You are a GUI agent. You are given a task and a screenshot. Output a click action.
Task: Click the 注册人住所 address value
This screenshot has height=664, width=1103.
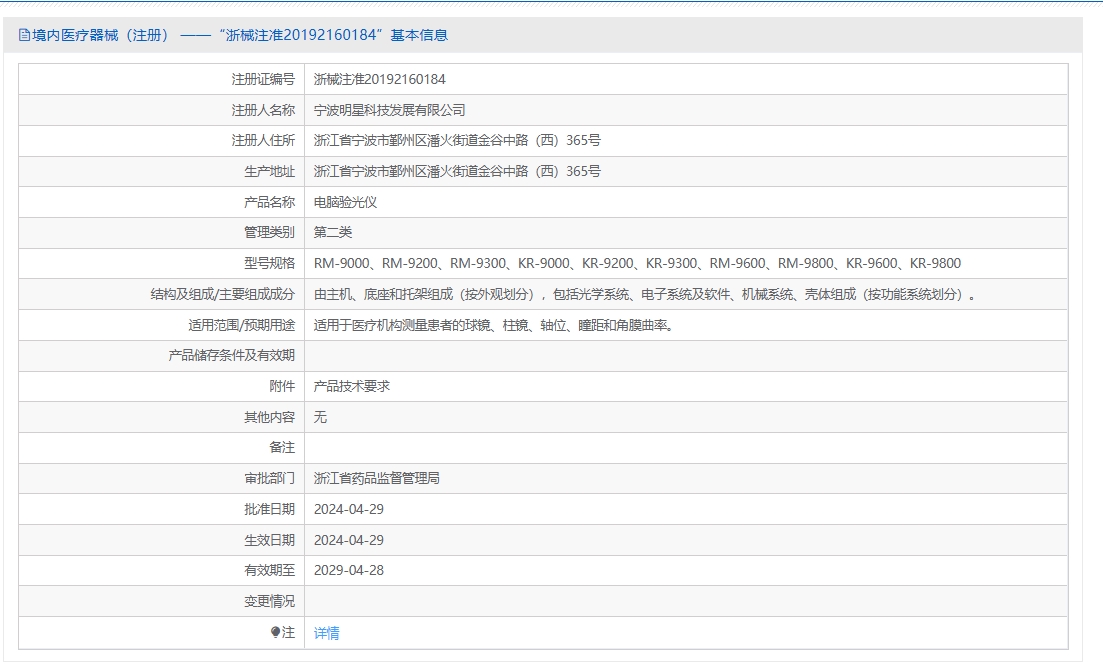(457, 141)
